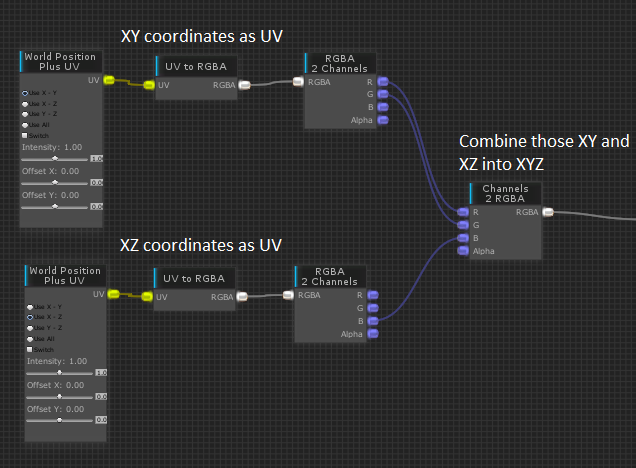
Task: Select Use X - Z in bottom World Position node
Action: [x=44, y=317]
